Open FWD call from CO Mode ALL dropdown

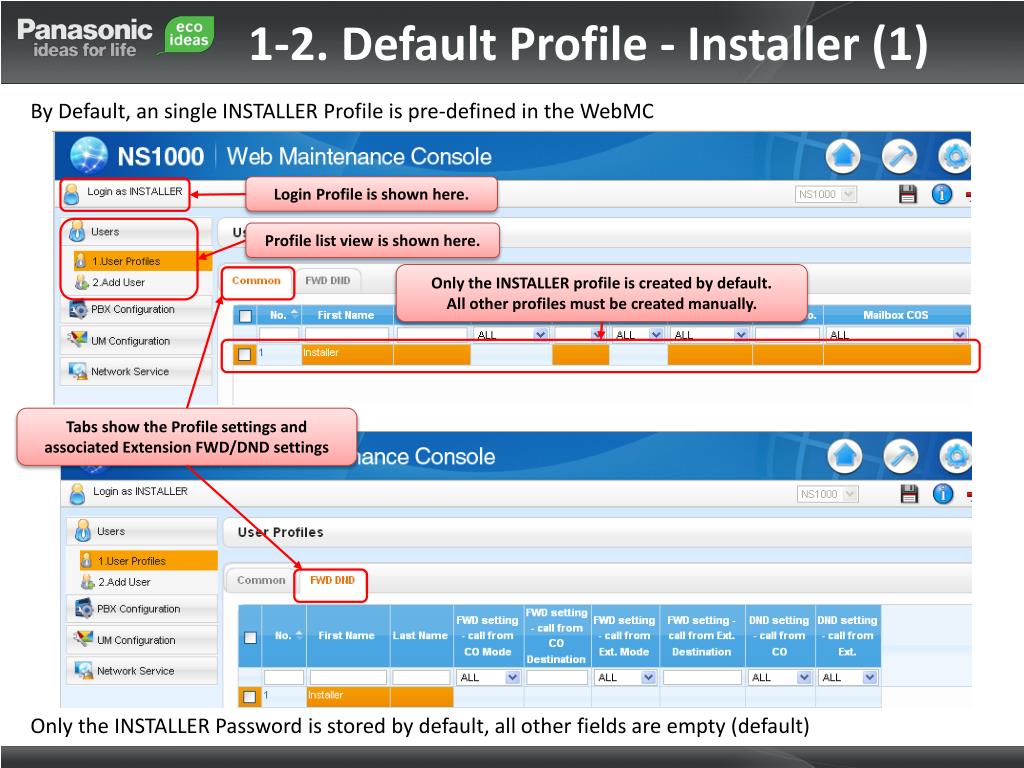488,678
